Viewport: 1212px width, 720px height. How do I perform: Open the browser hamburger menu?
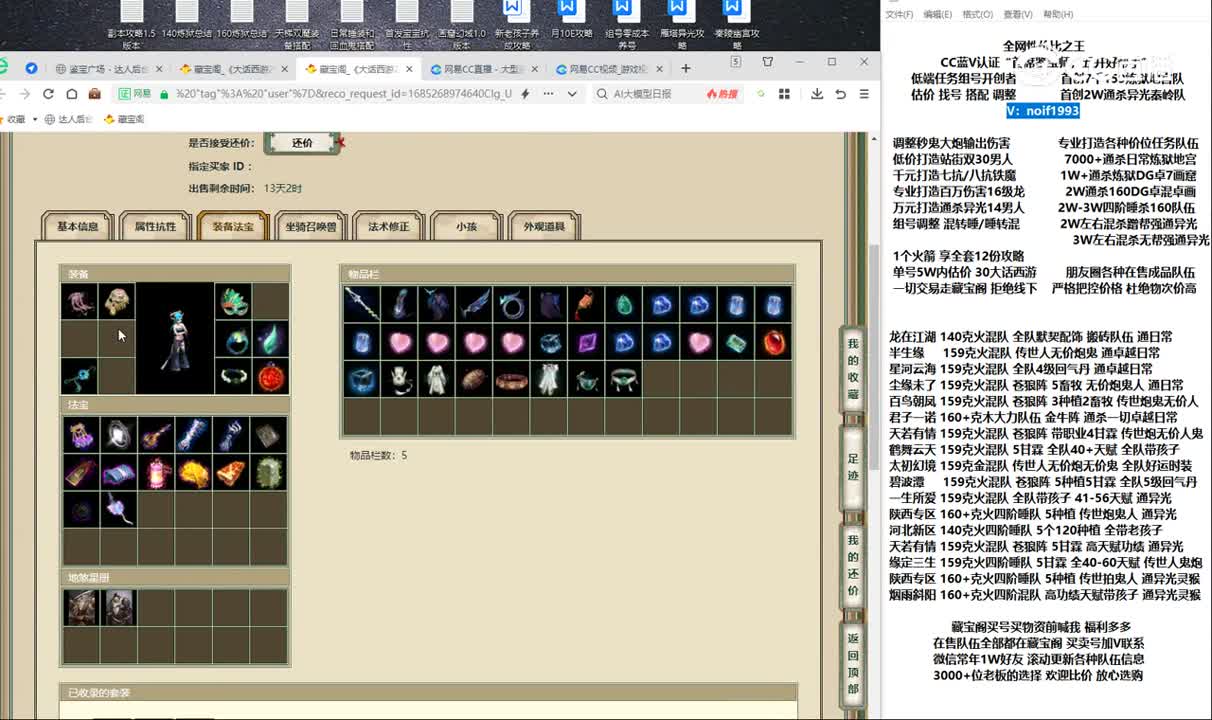[864, 94]
